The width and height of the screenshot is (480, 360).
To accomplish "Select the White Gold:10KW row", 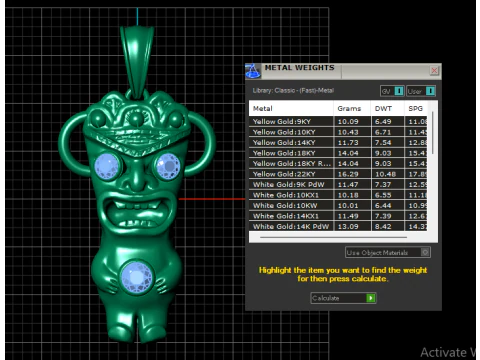I will (x=338, y=205).
